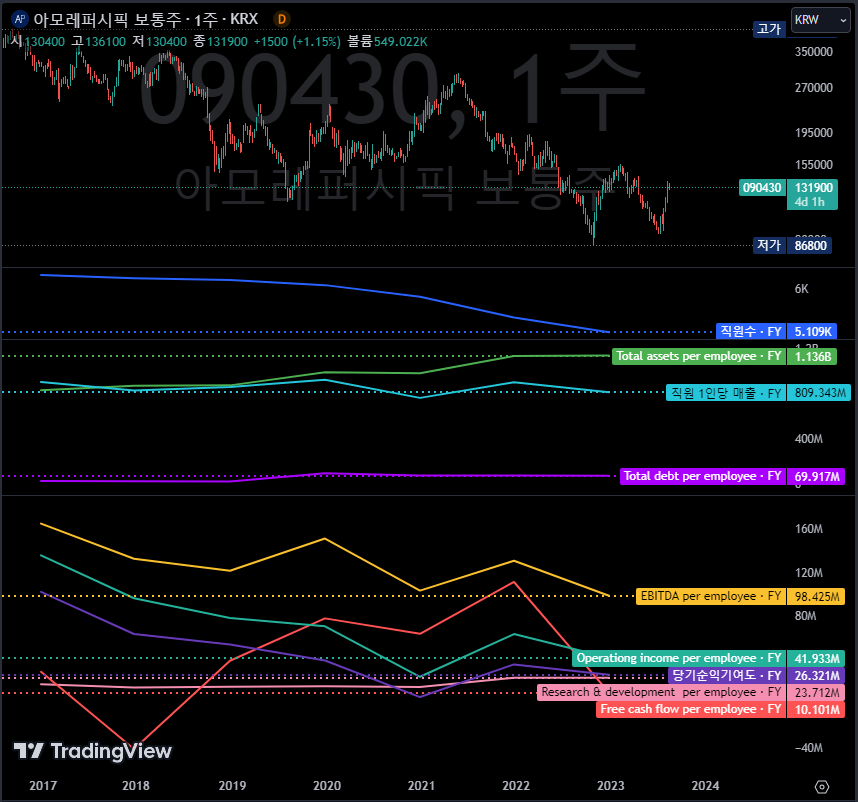
Task: Select Operationg income per employee label
Action: (679, 658)
